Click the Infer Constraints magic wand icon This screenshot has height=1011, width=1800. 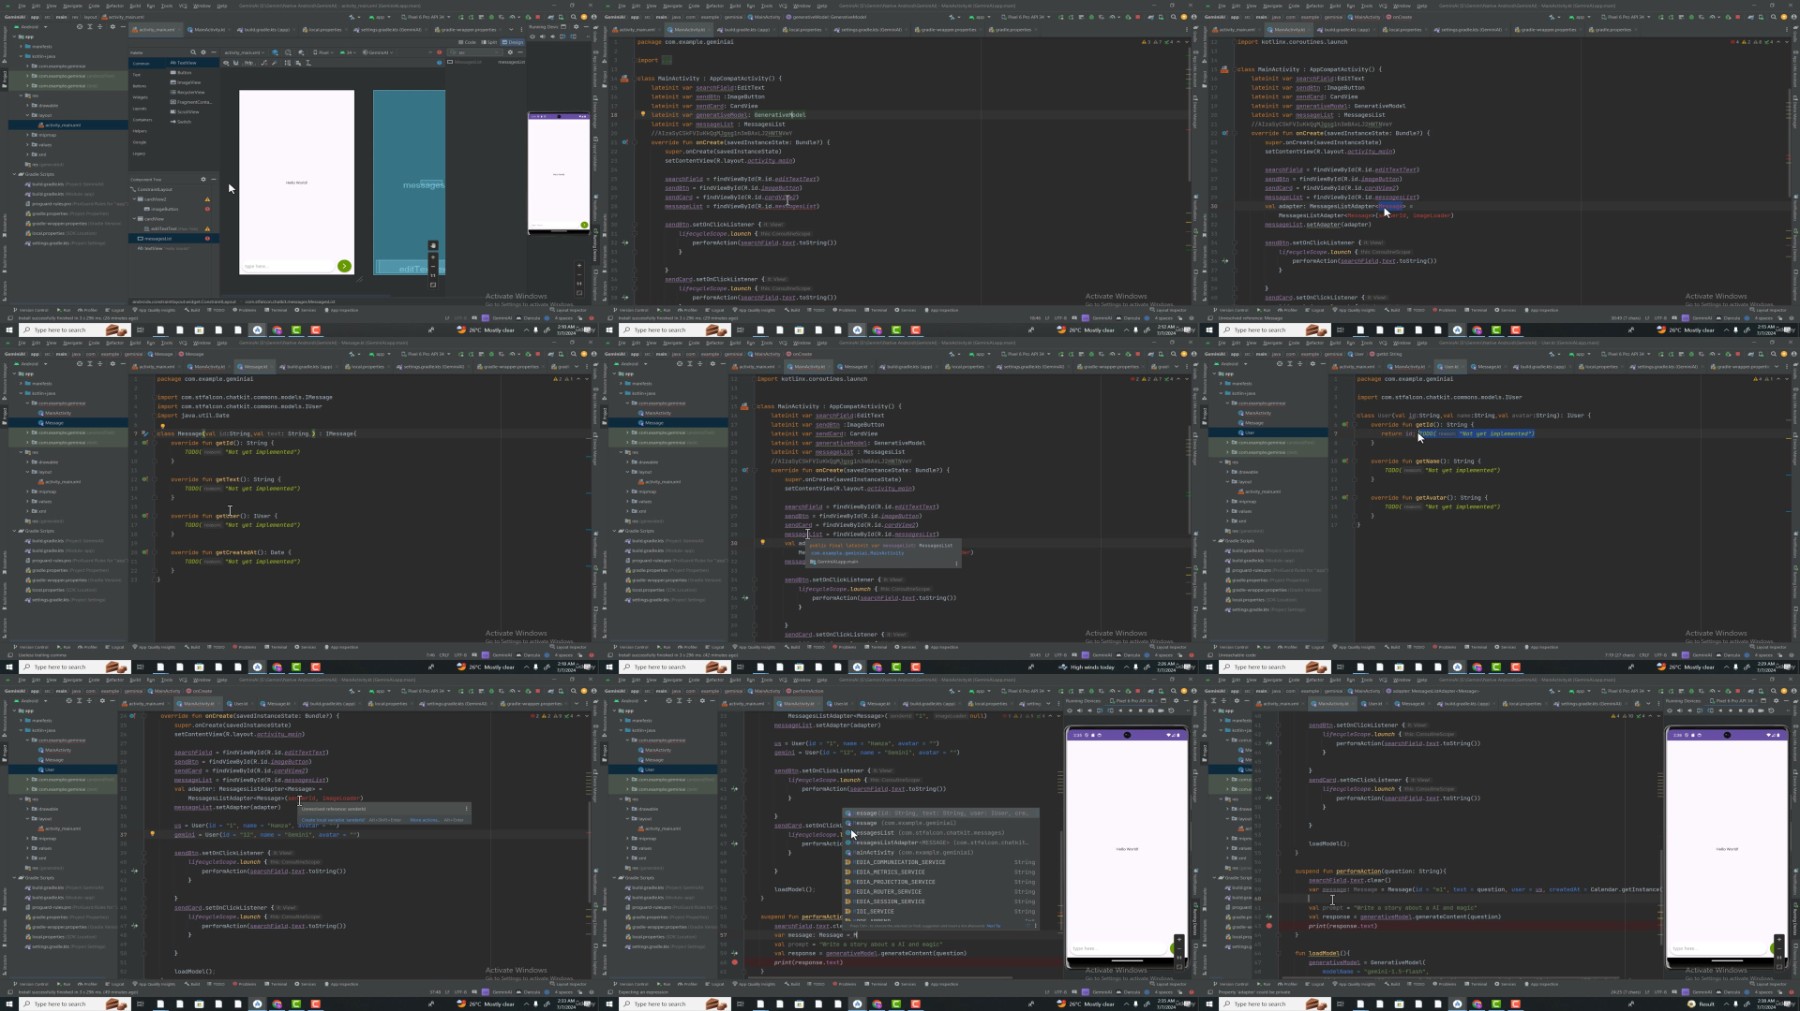274,63
